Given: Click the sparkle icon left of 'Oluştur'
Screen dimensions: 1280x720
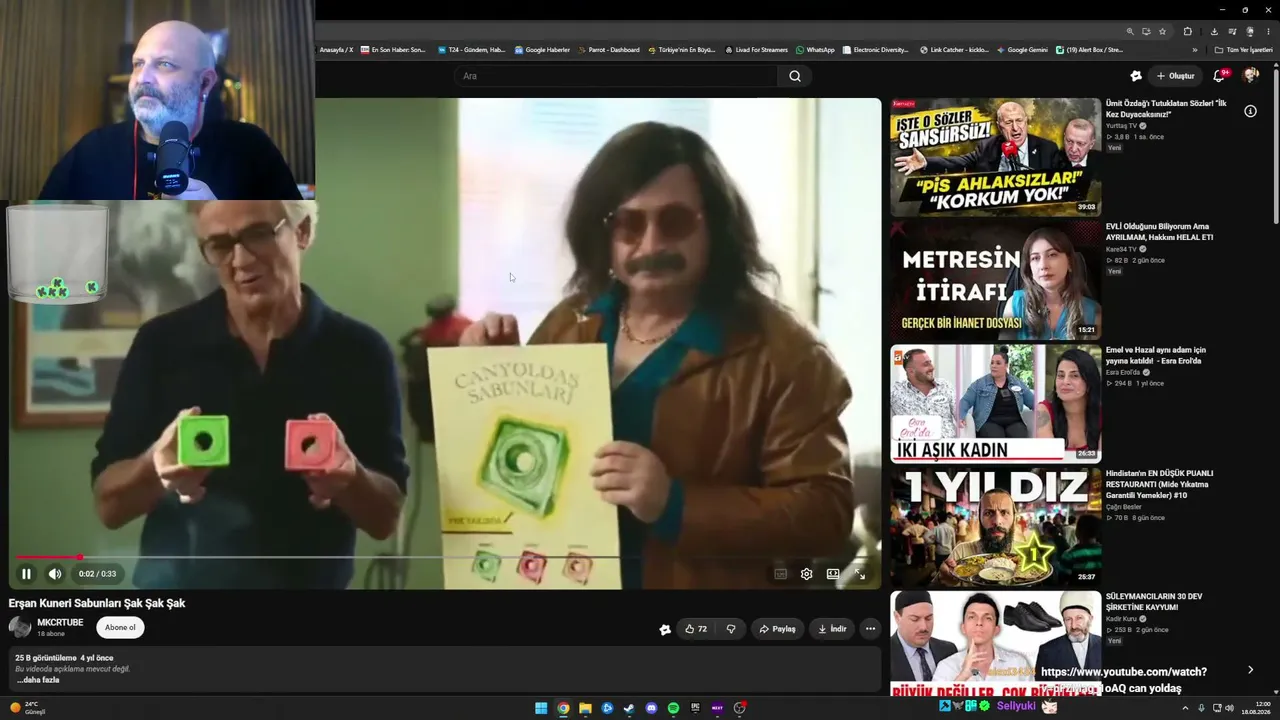Looking at the screenshot, I should click(1136, 76).
